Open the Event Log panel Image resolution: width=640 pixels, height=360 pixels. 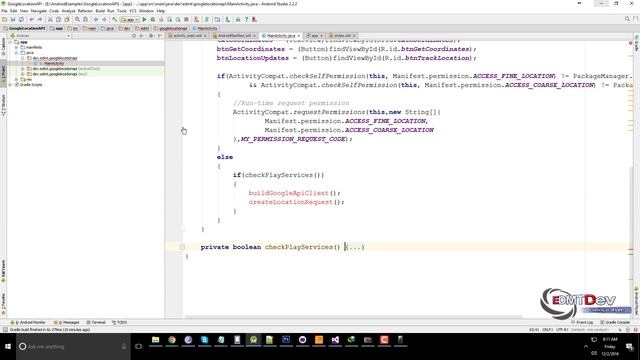click(582, 322)
